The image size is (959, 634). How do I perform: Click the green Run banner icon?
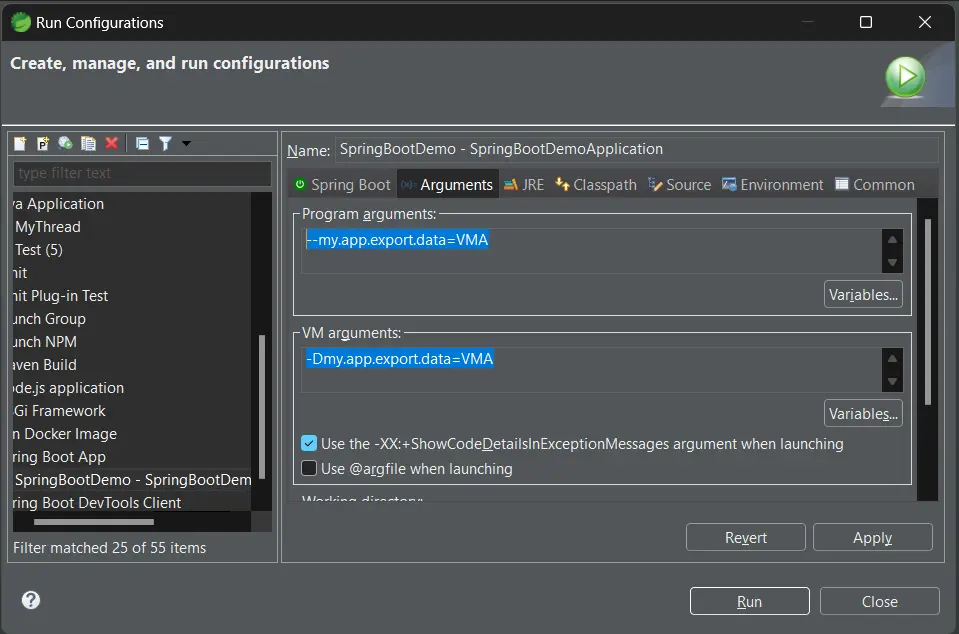coord(905,77)
